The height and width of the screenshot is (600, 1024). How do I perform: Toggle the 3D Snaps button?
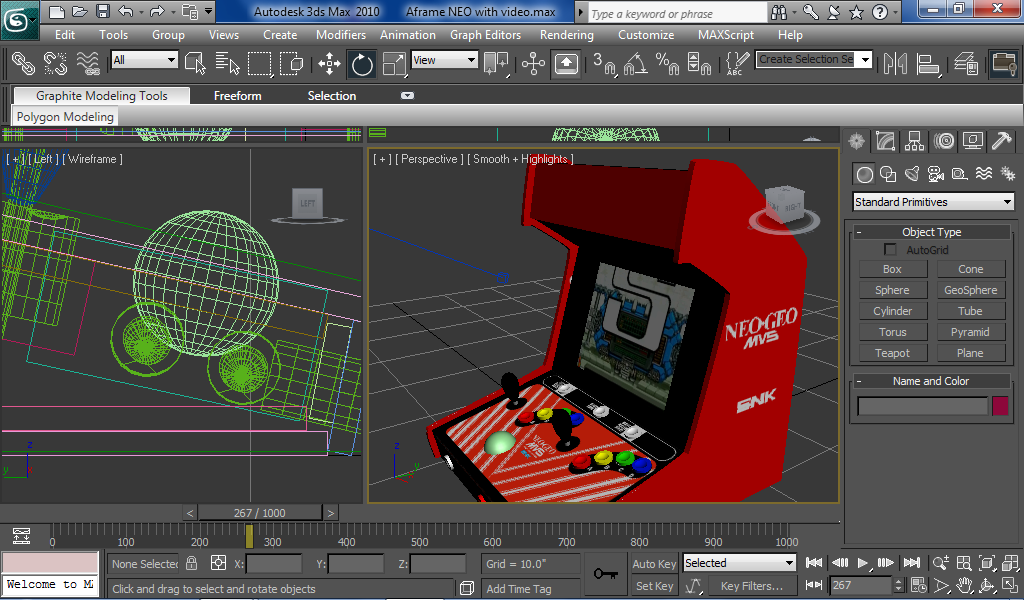(x=604, y=63)
